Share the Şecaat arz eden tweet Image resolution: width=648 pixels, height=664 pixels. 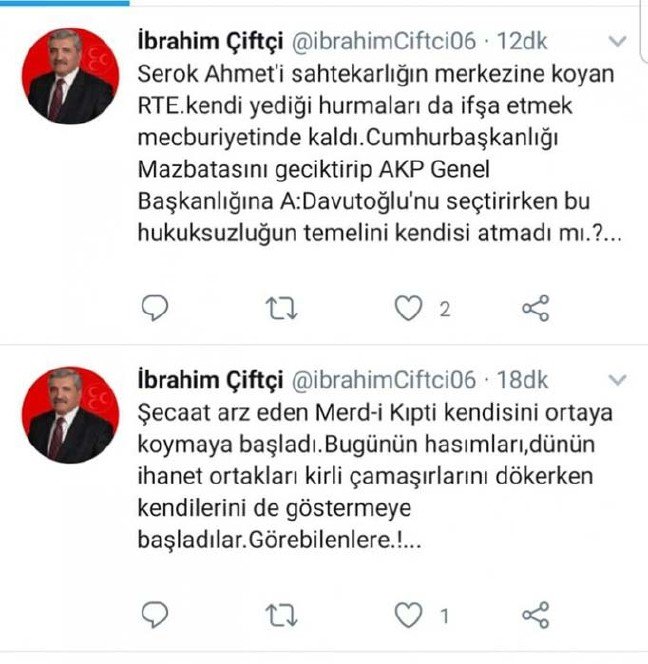coord(536,615)
